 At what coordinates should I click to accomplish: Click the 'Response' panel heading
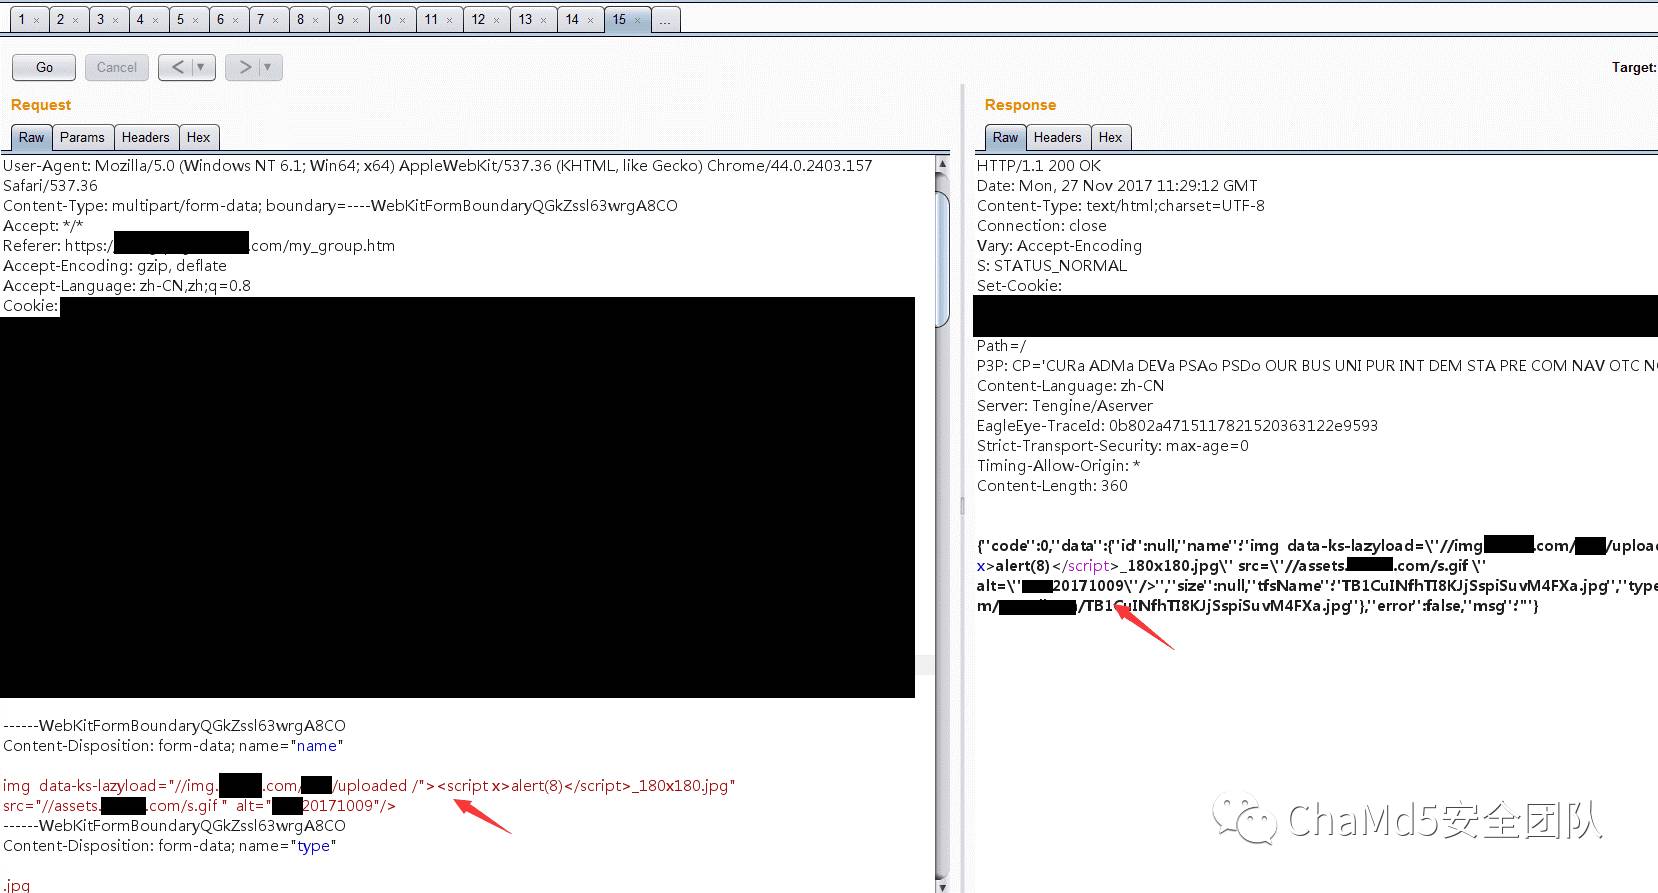pos(1020,105)
